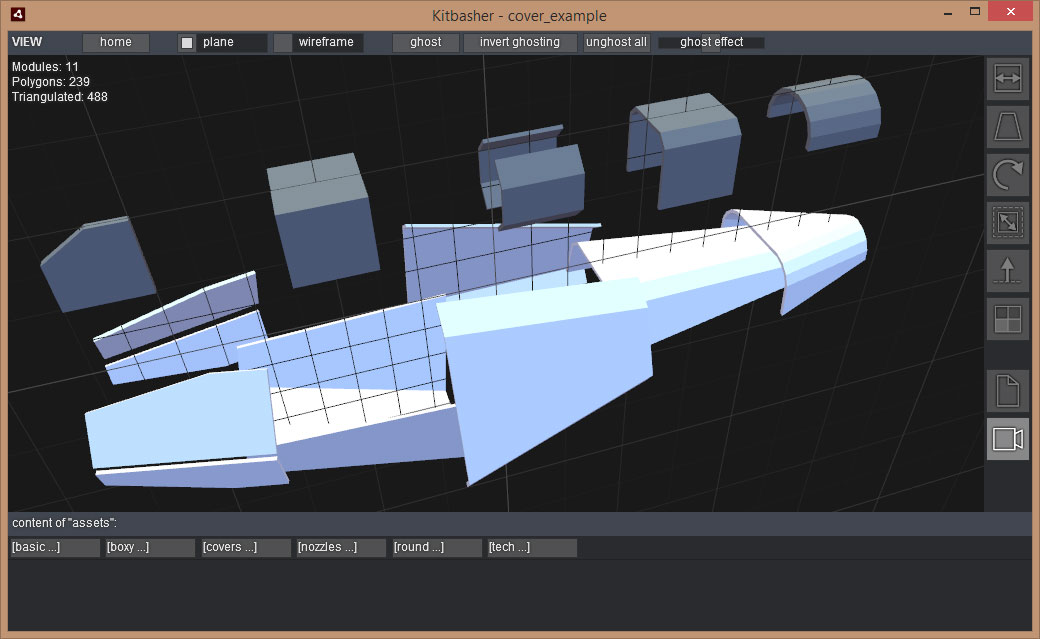Toggle the highlighted video camera icon
The image size is (1040, 639).
pos(1007,439)
